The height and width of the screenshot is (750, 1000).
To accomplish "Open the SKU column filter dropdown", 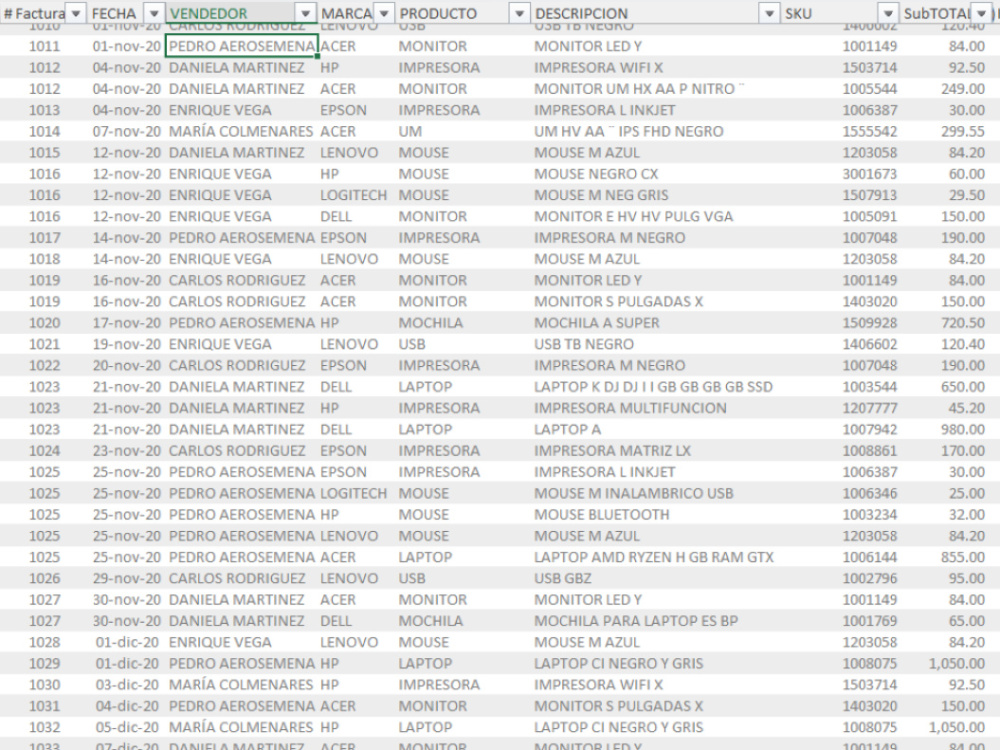I will pyautogui.click(x=888, y=13).
